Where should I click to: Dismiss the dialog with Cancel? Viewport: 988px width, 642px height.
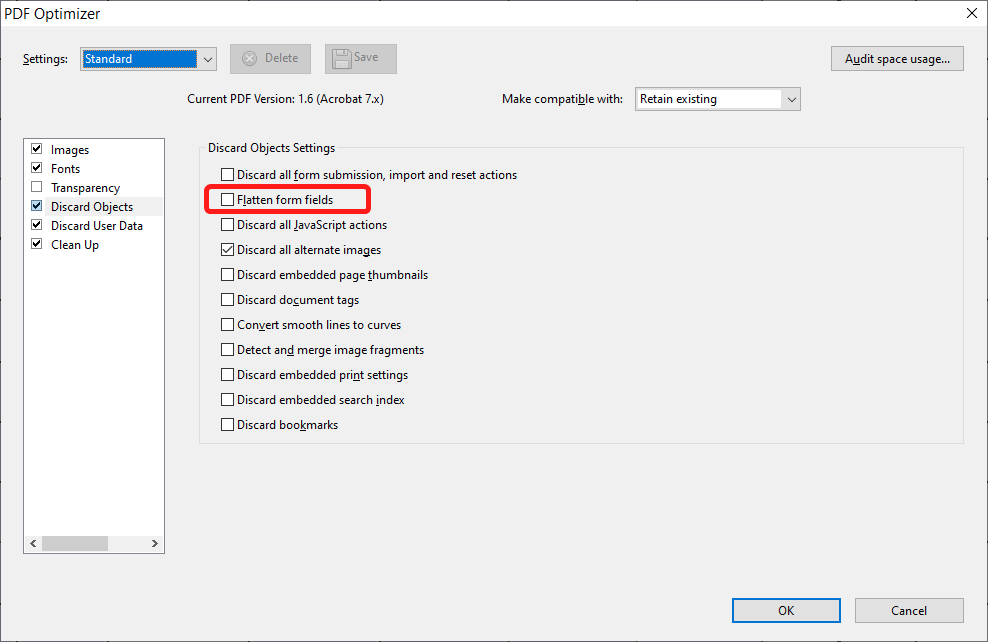[909, 610]
